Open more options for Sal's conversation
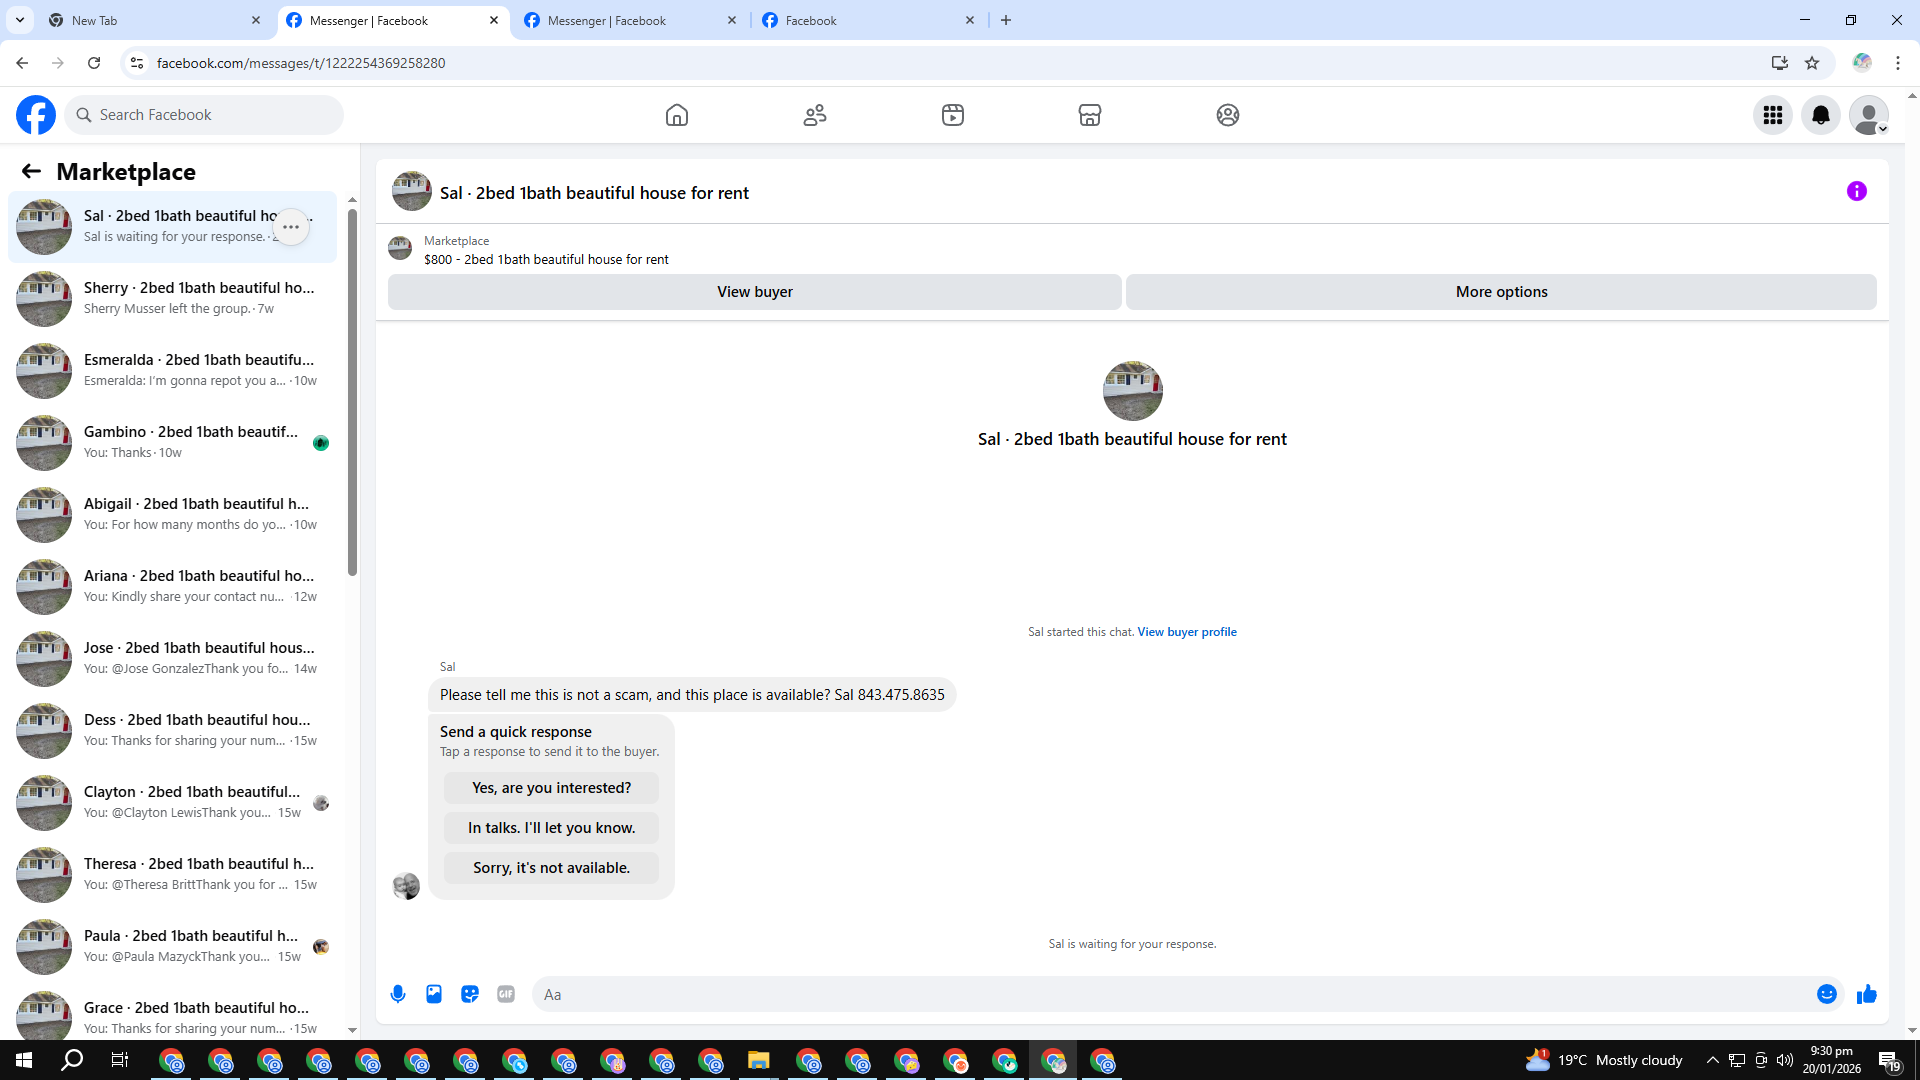The height and width of the screenshot is (1080, 1920). pos(291,227)
